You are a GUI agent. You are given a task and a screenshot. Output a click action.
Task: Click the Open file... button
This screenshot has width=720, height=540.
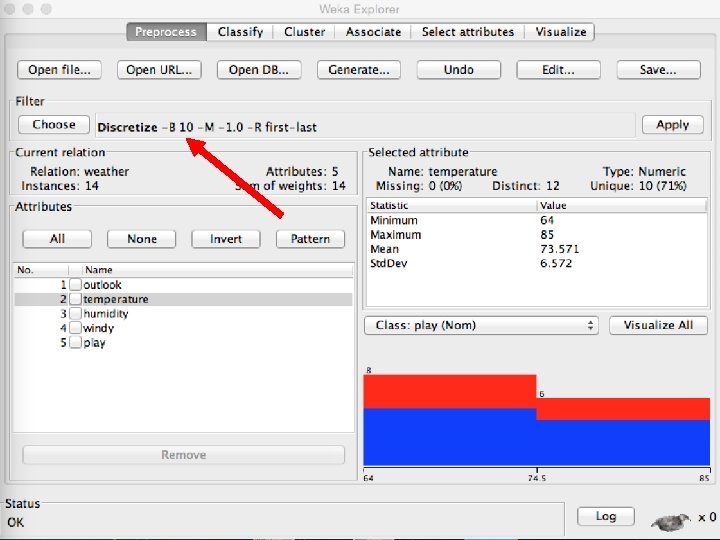coord(59,70)
